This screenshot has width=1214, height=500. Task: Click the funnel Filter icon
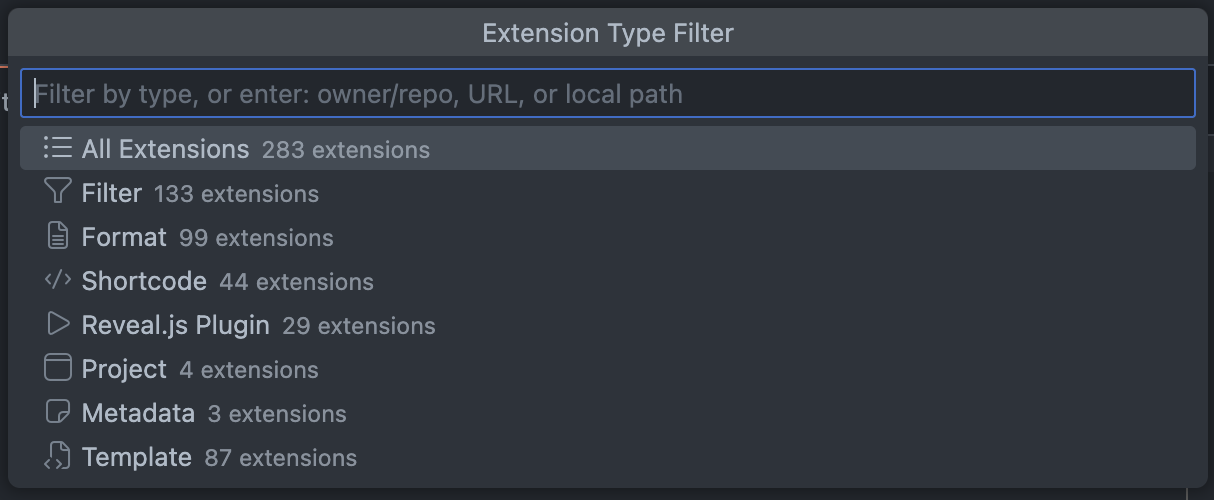pos(58,192)
